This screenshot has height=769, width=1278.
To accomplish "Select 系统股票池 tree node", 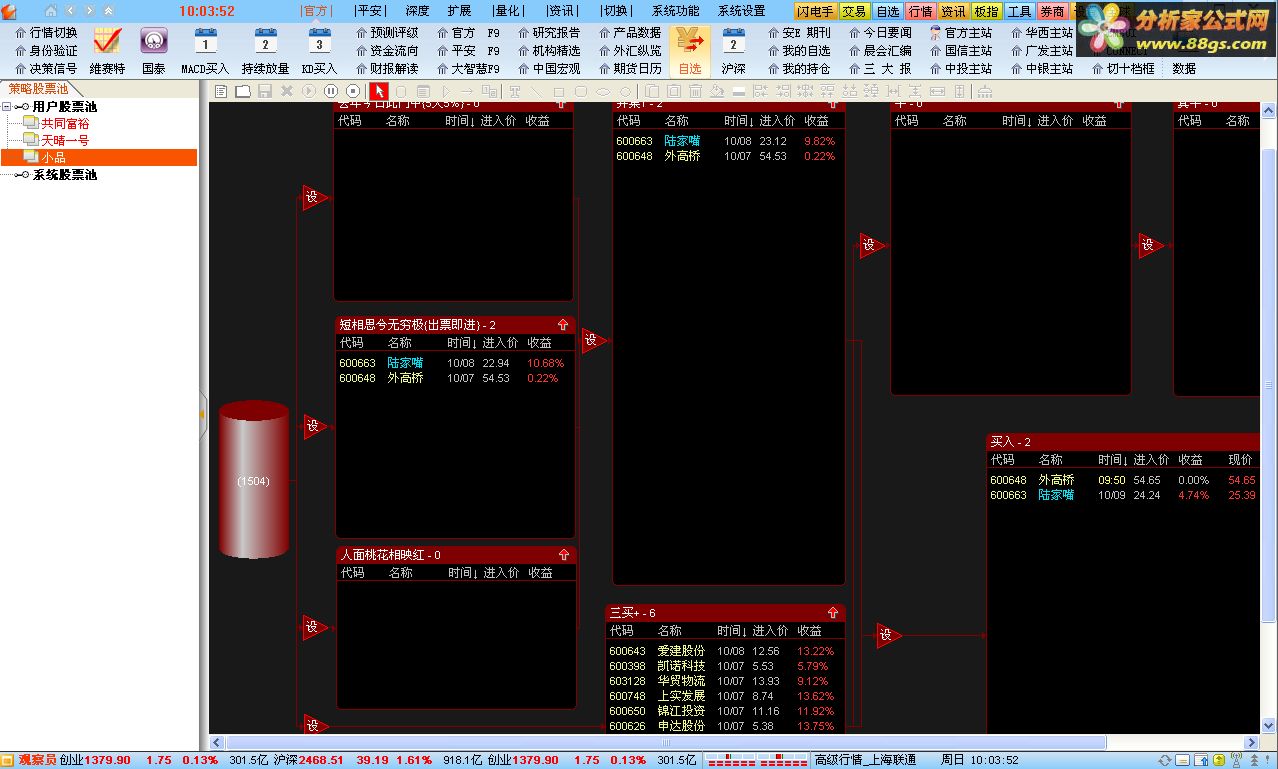I will click(x=65, y=175).
